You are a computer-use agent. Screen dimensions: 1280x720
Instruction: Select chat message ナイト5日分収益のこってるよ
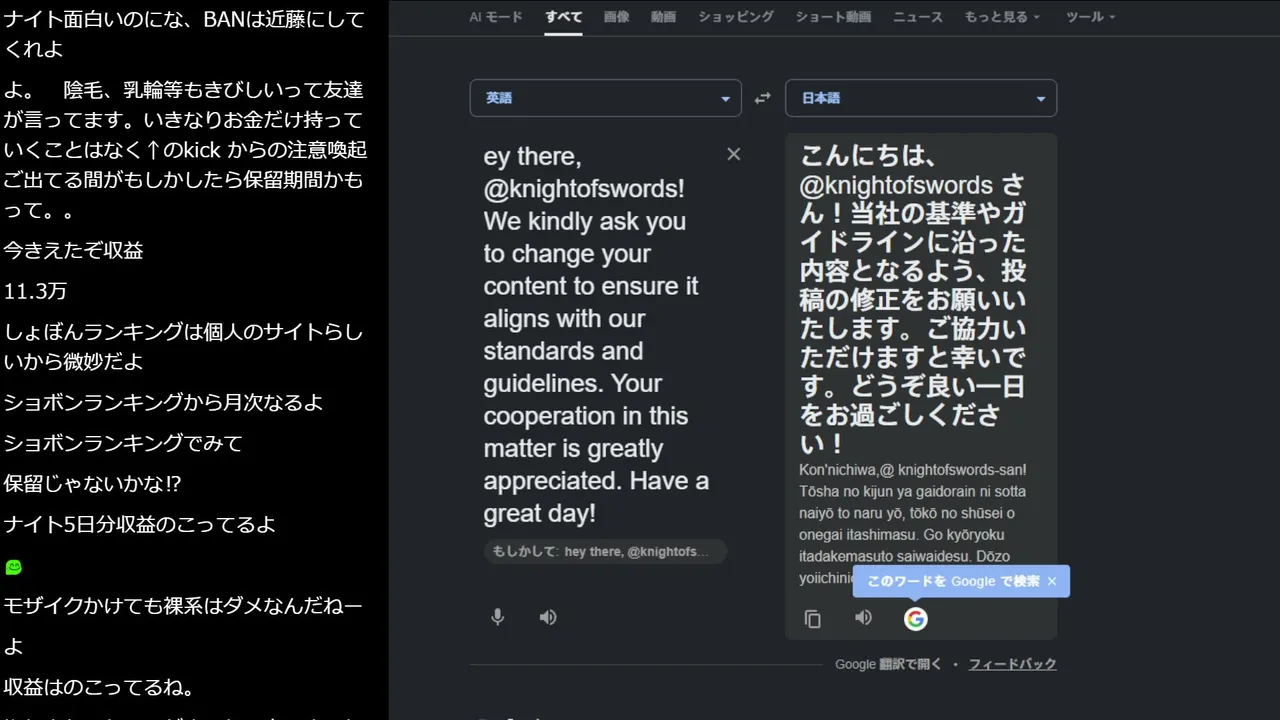point(140,524)
